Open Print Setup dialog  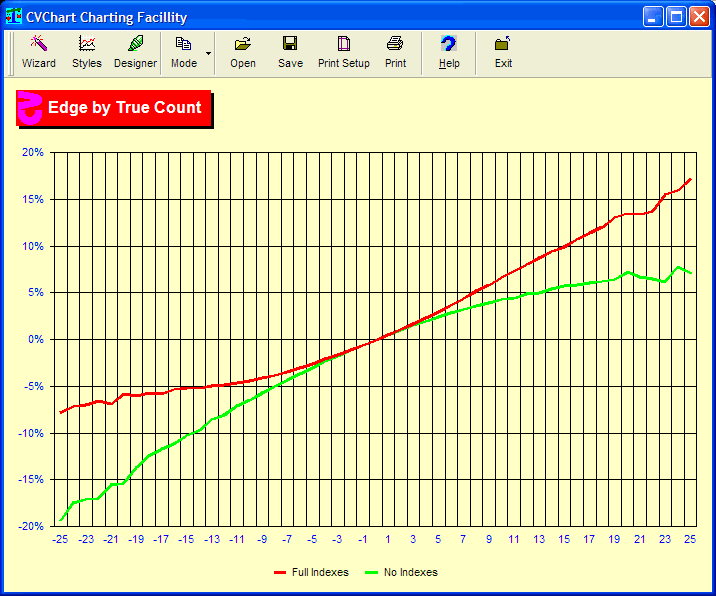[x=344, y=52]
